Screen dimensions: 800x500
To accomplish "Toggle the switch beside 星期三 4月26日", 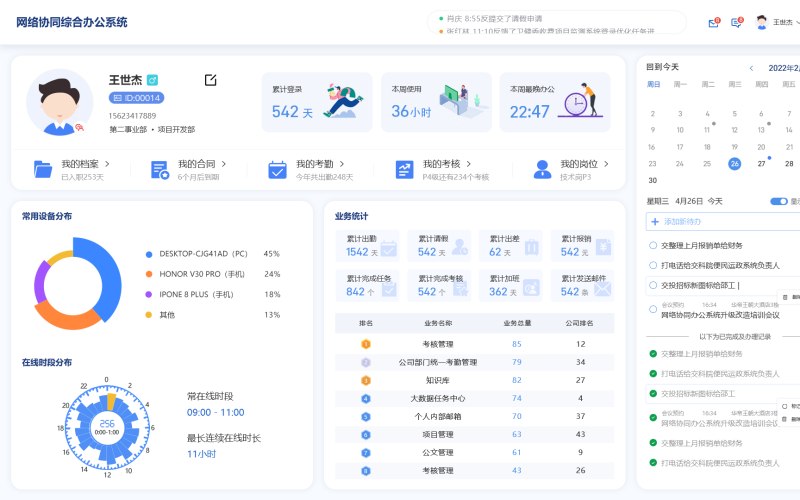I will pyautogui.click(x=779, y=202).
